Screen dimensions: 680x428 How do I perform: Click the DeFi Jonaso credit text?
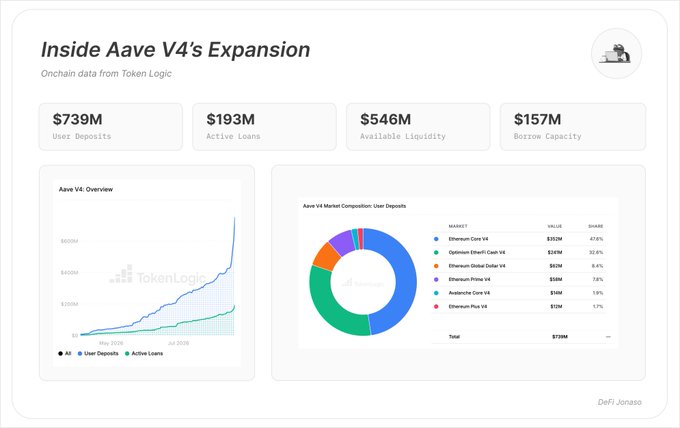click(620, 402)
